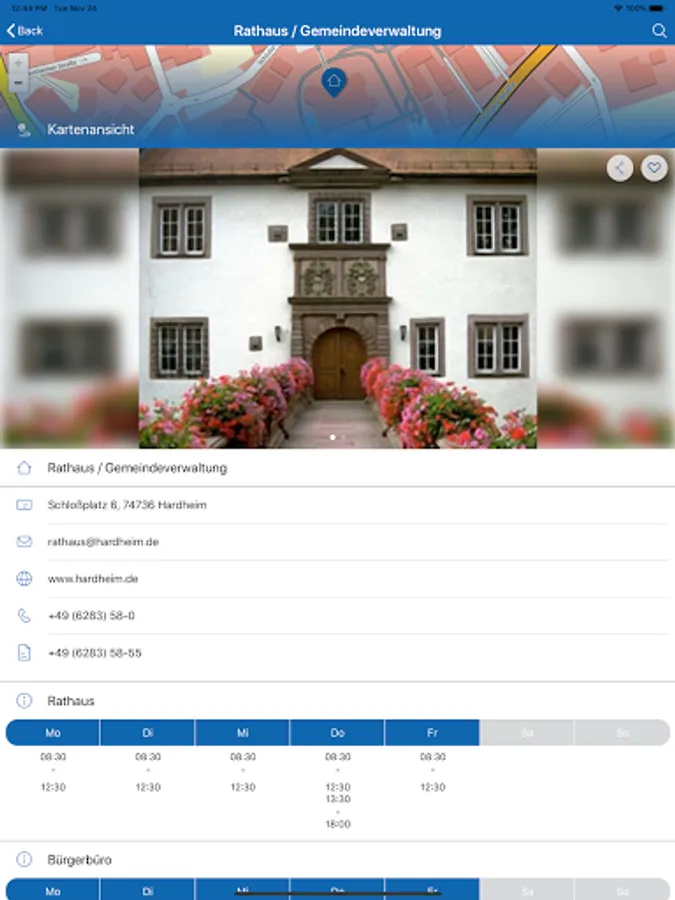
Task: Select Fr tab in Rathaus hours
Action: point(432,733)
